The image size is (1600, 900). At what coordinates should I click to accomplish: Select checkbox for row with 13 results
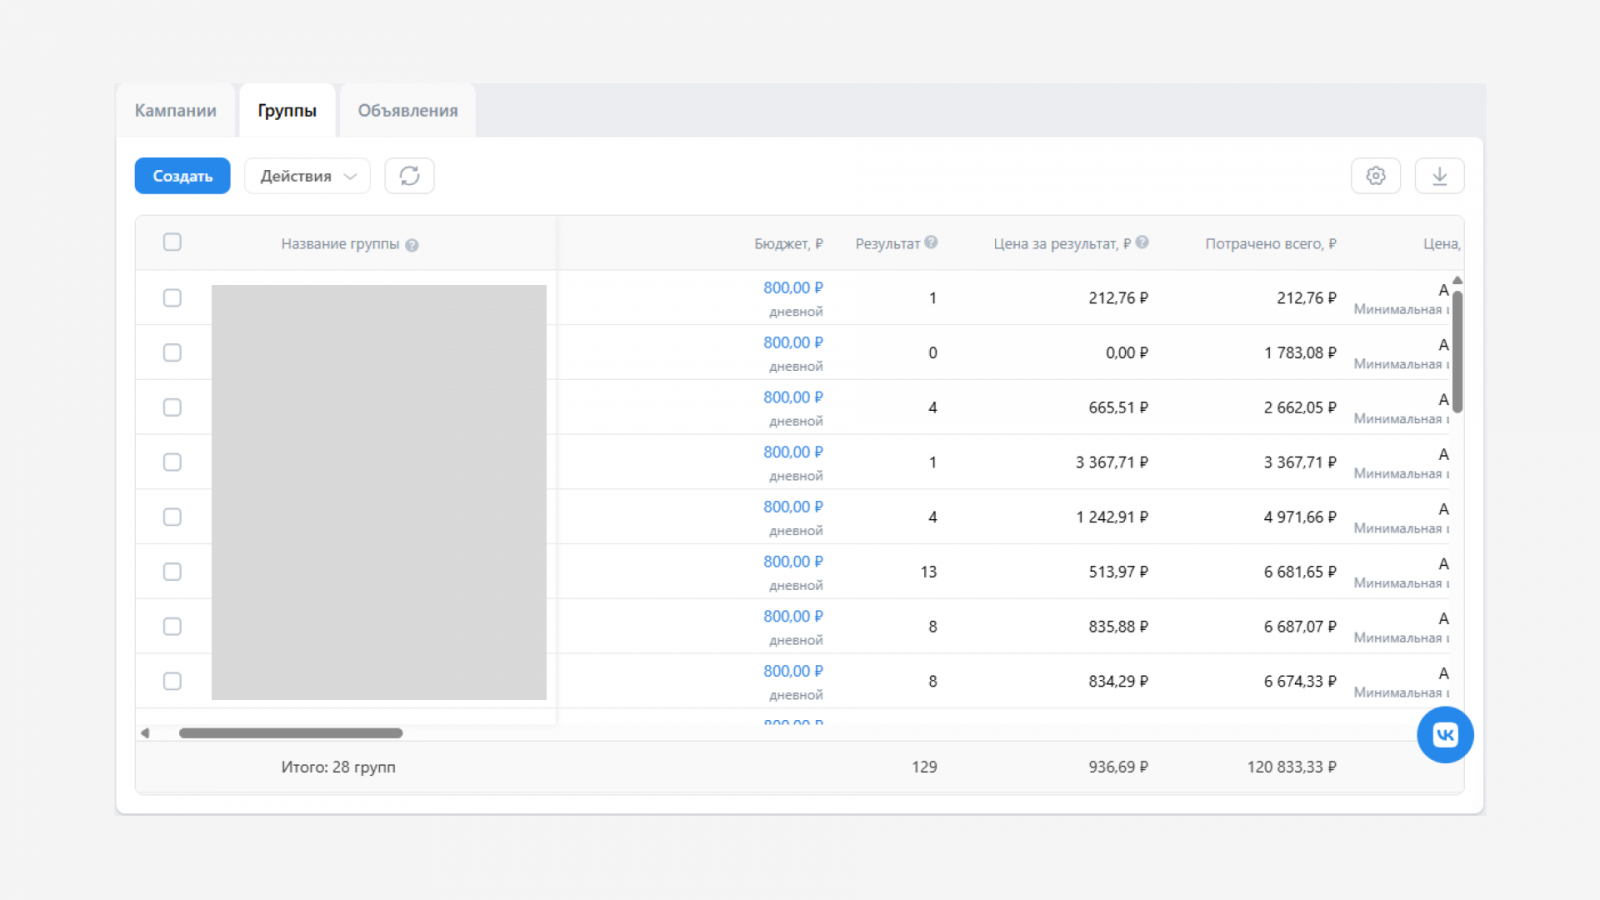[x=172, y=572]
